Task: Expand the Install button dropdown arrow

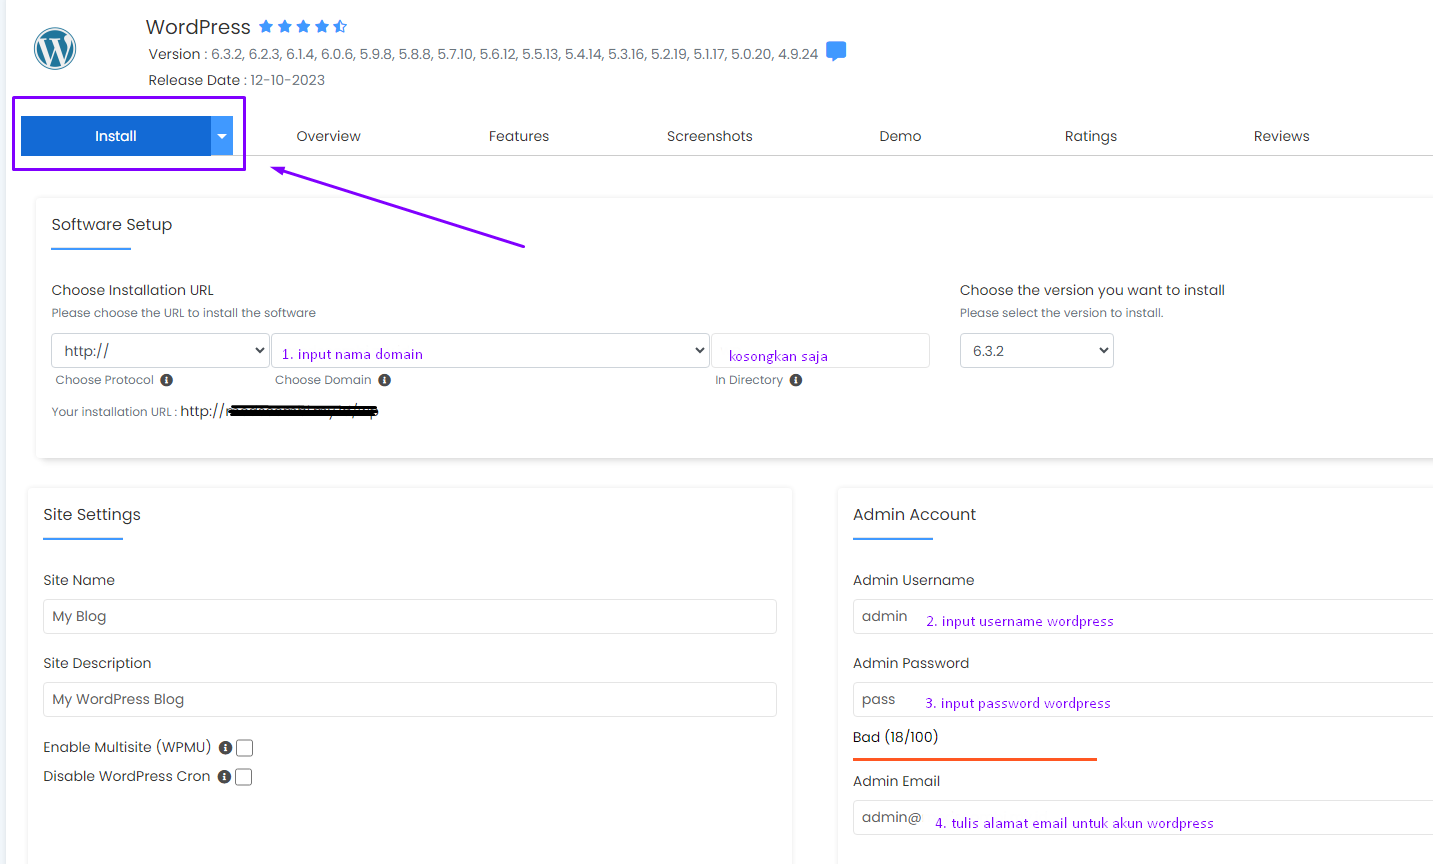Action: click(x=222, y=136)
